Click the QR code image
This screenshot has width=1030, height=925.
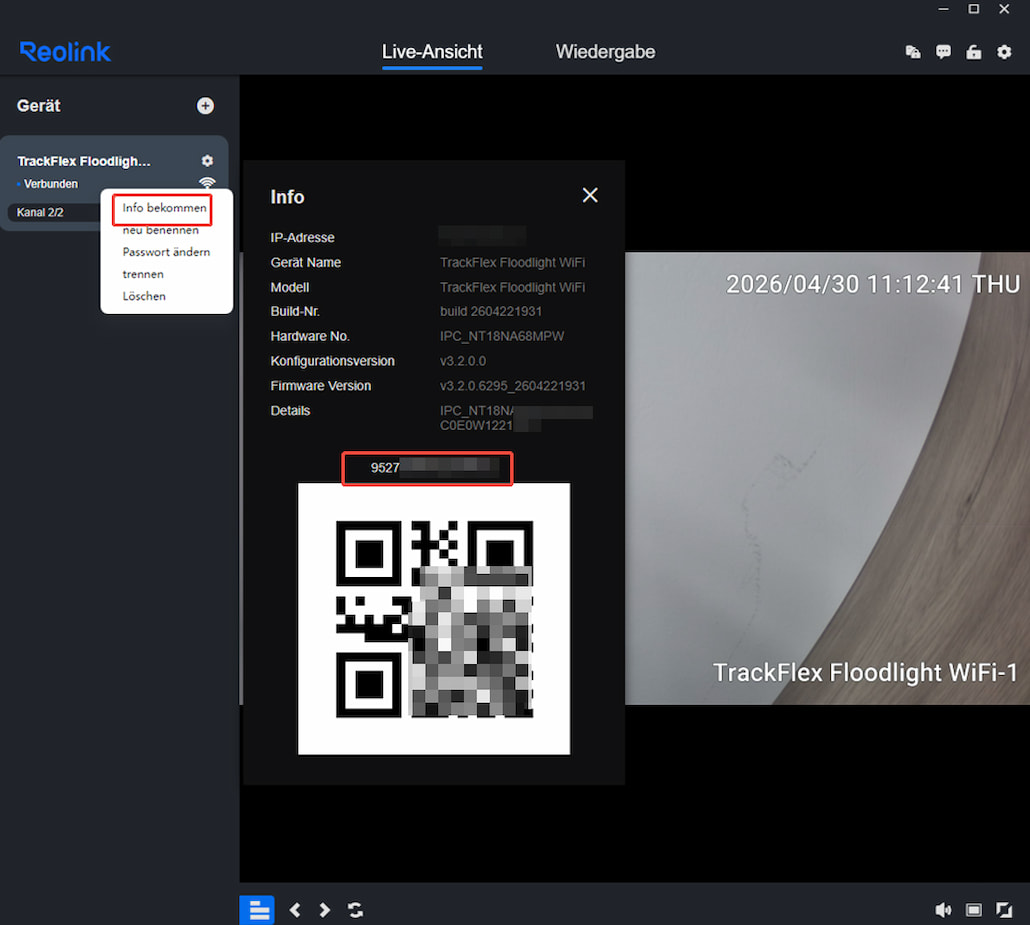(x=434, y=619)
